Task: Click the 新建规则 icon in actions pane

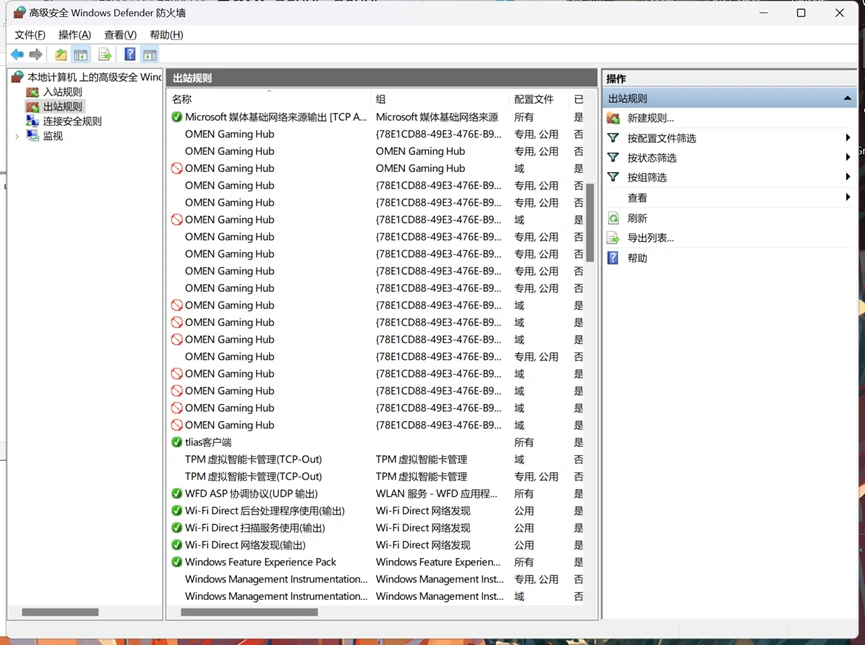Action: pyautogui.click(x=613, y=118)
